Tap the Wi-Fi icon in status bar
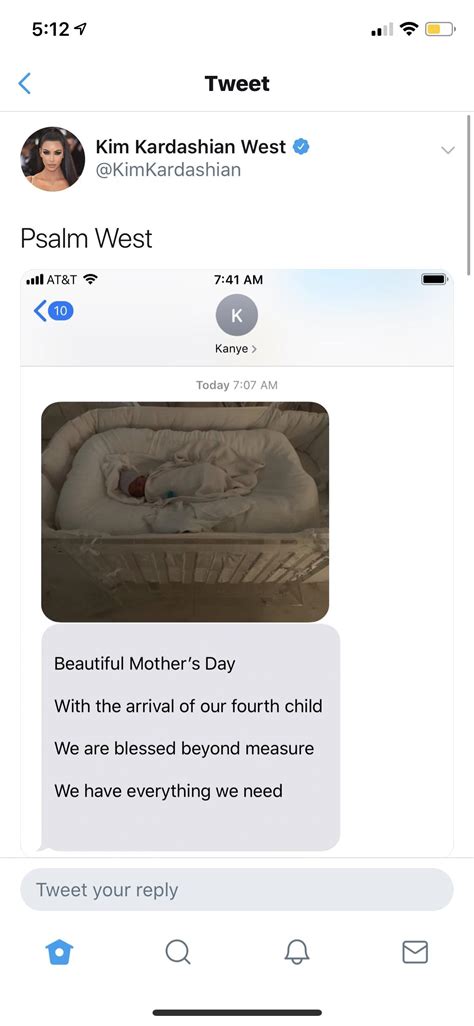Image resolution: width=474 pixels, height=1026 pixels. pyautogui.click(x=410, y=29)
